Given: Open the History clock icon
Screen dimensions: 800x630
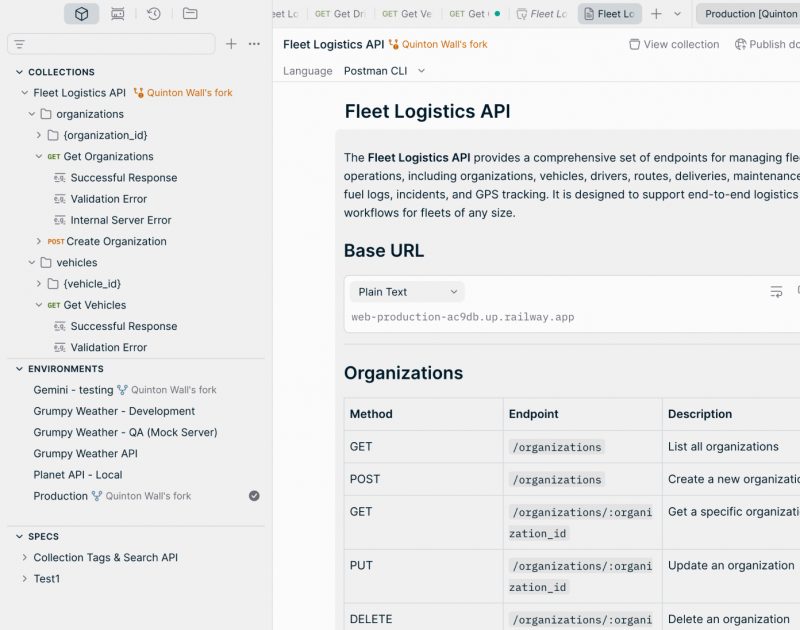Looking at the screenshot, I should click(x=154, y=14).
